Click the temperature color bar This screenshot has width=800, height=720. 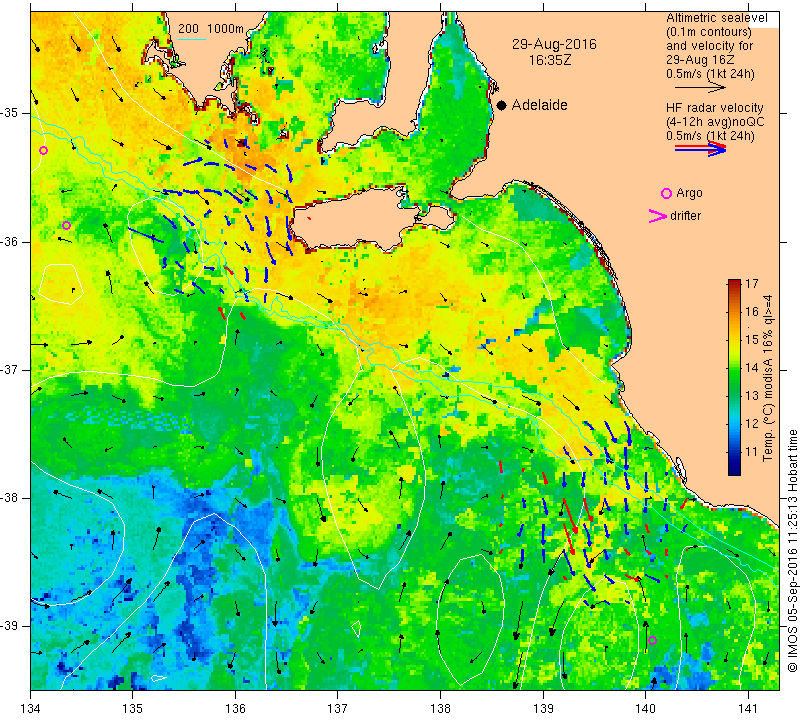pyautogui.click(x=734, y=377)
